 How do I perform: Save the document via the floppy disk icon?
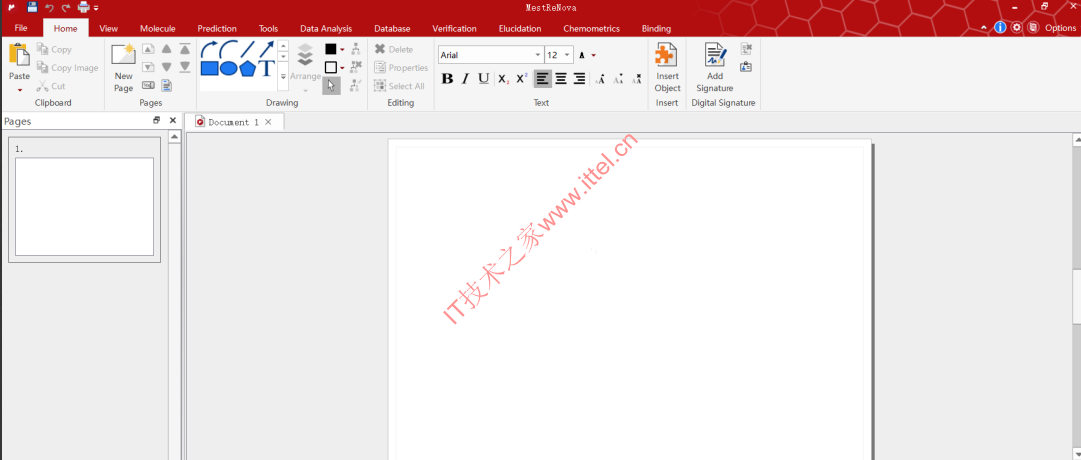point(32,8)
